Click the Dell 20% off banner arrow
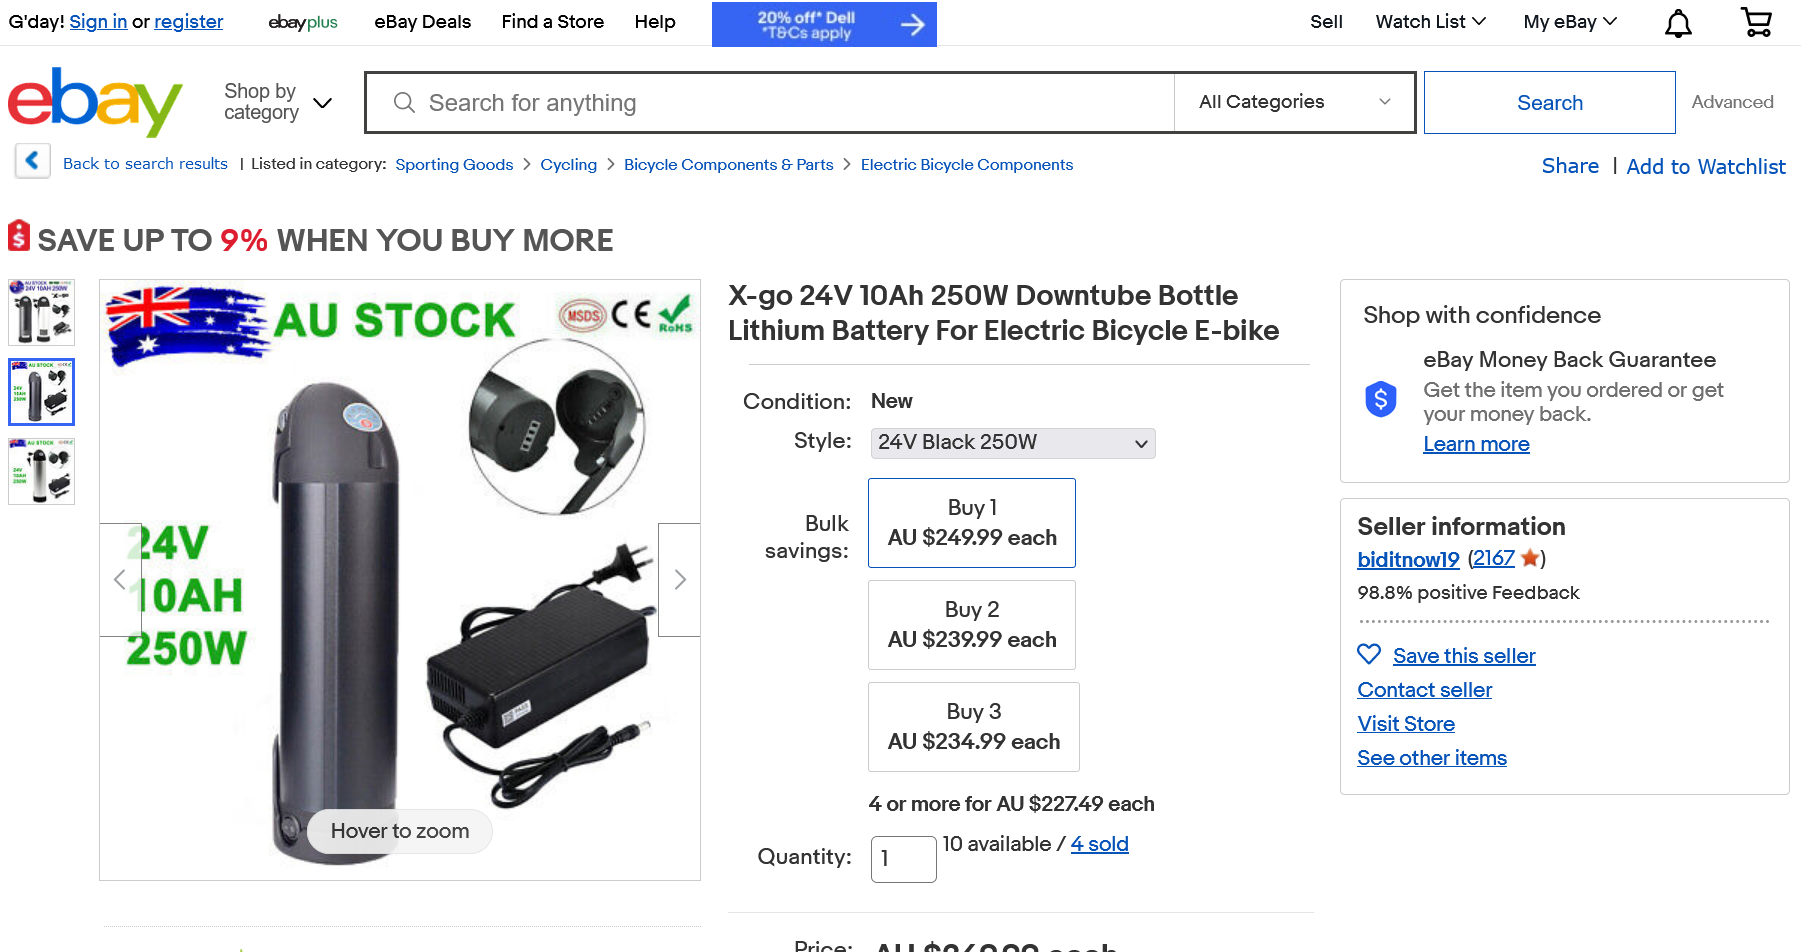This screenshot has width=1801, height=952. coord(911,25)
